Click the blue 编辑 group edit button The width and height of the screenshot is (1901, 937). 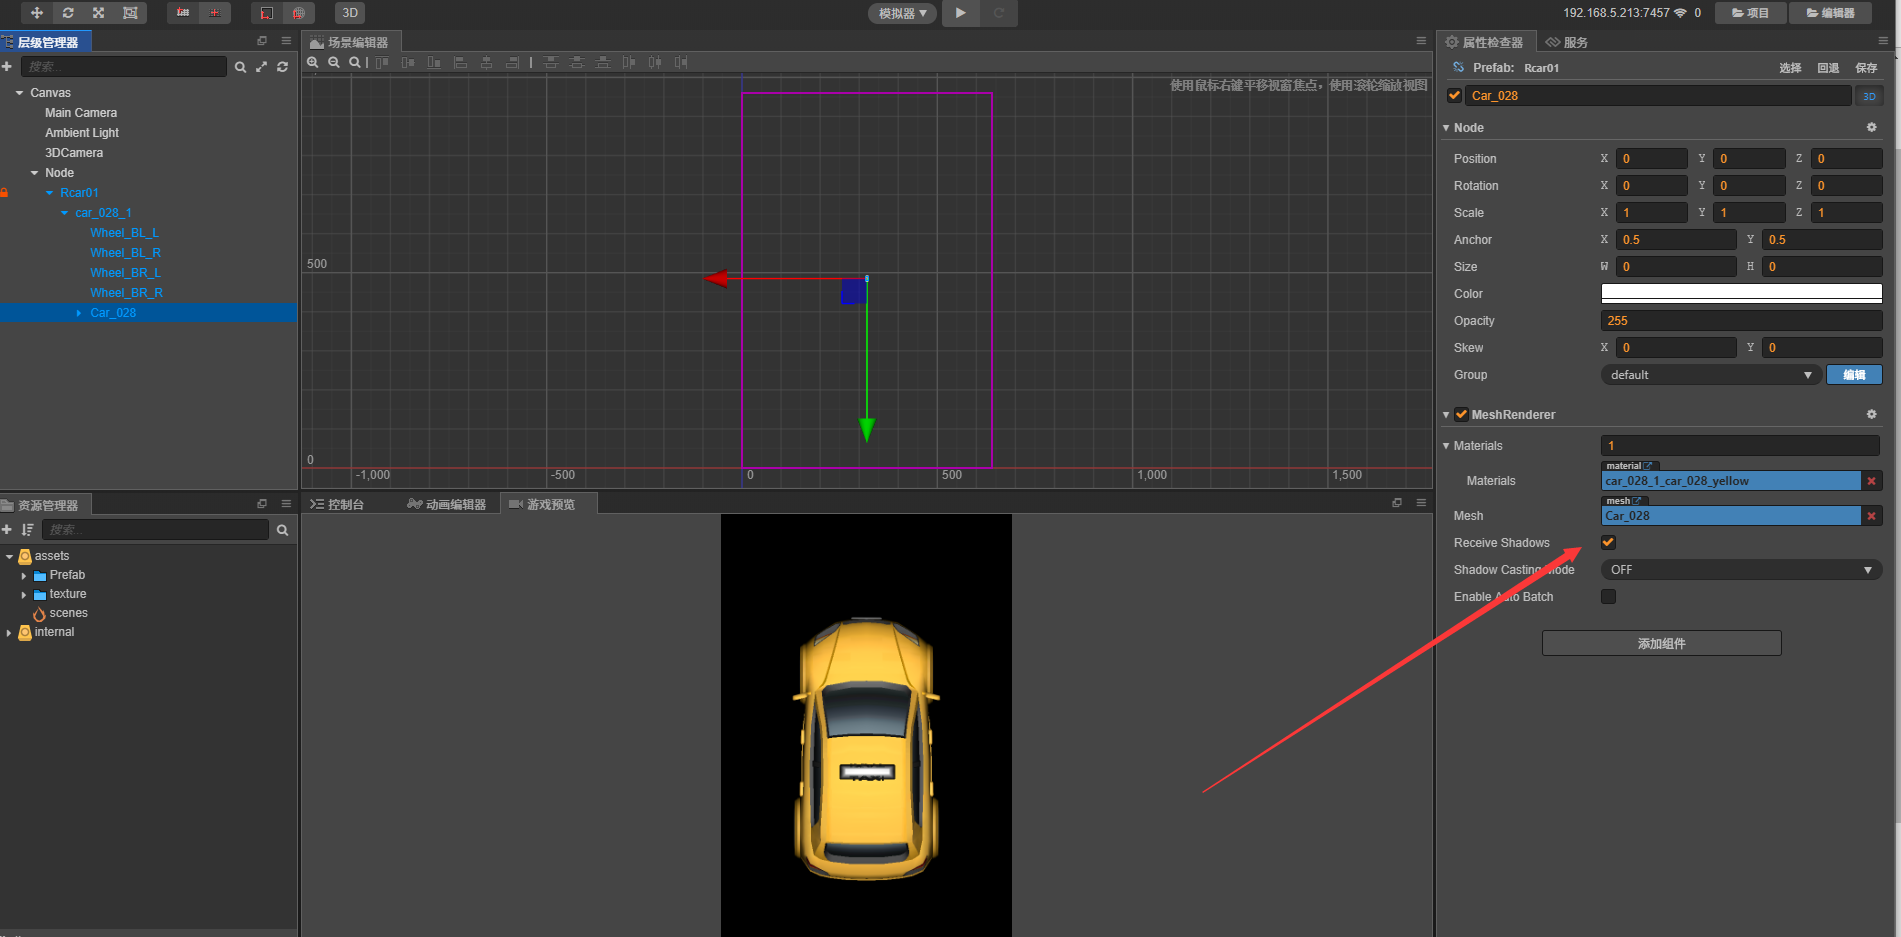(x=1854, y=375)
